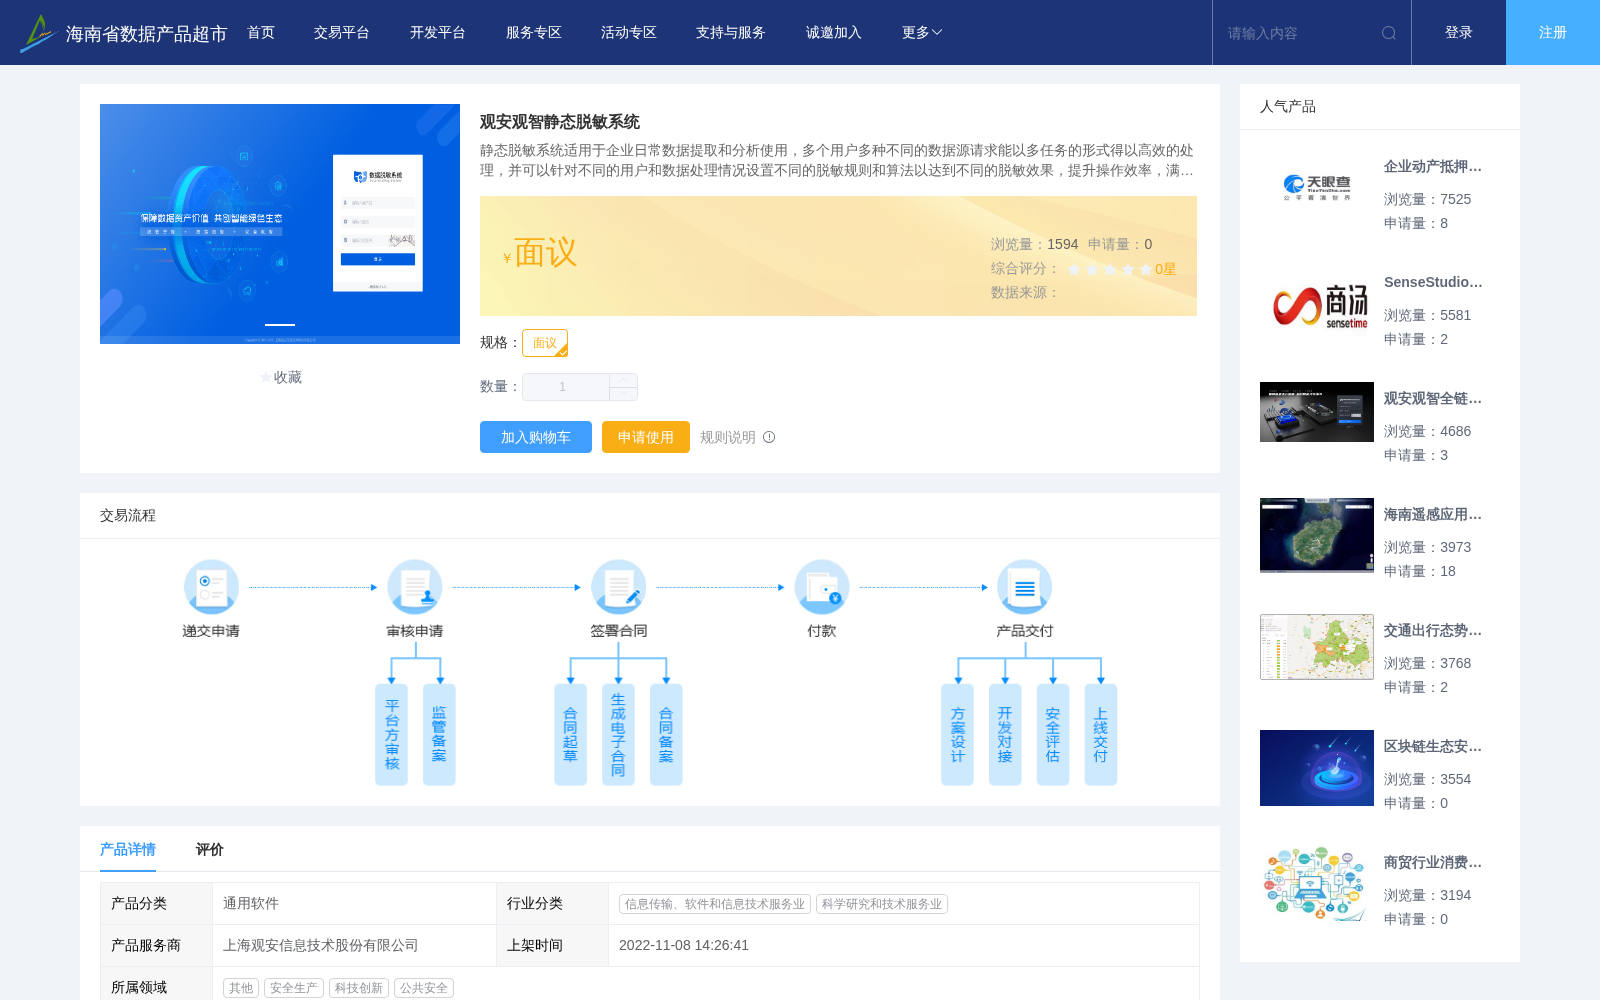Screen dimensions: 1600x1000
Task: Decrease quantity with the down arrow
Action: 623,394
